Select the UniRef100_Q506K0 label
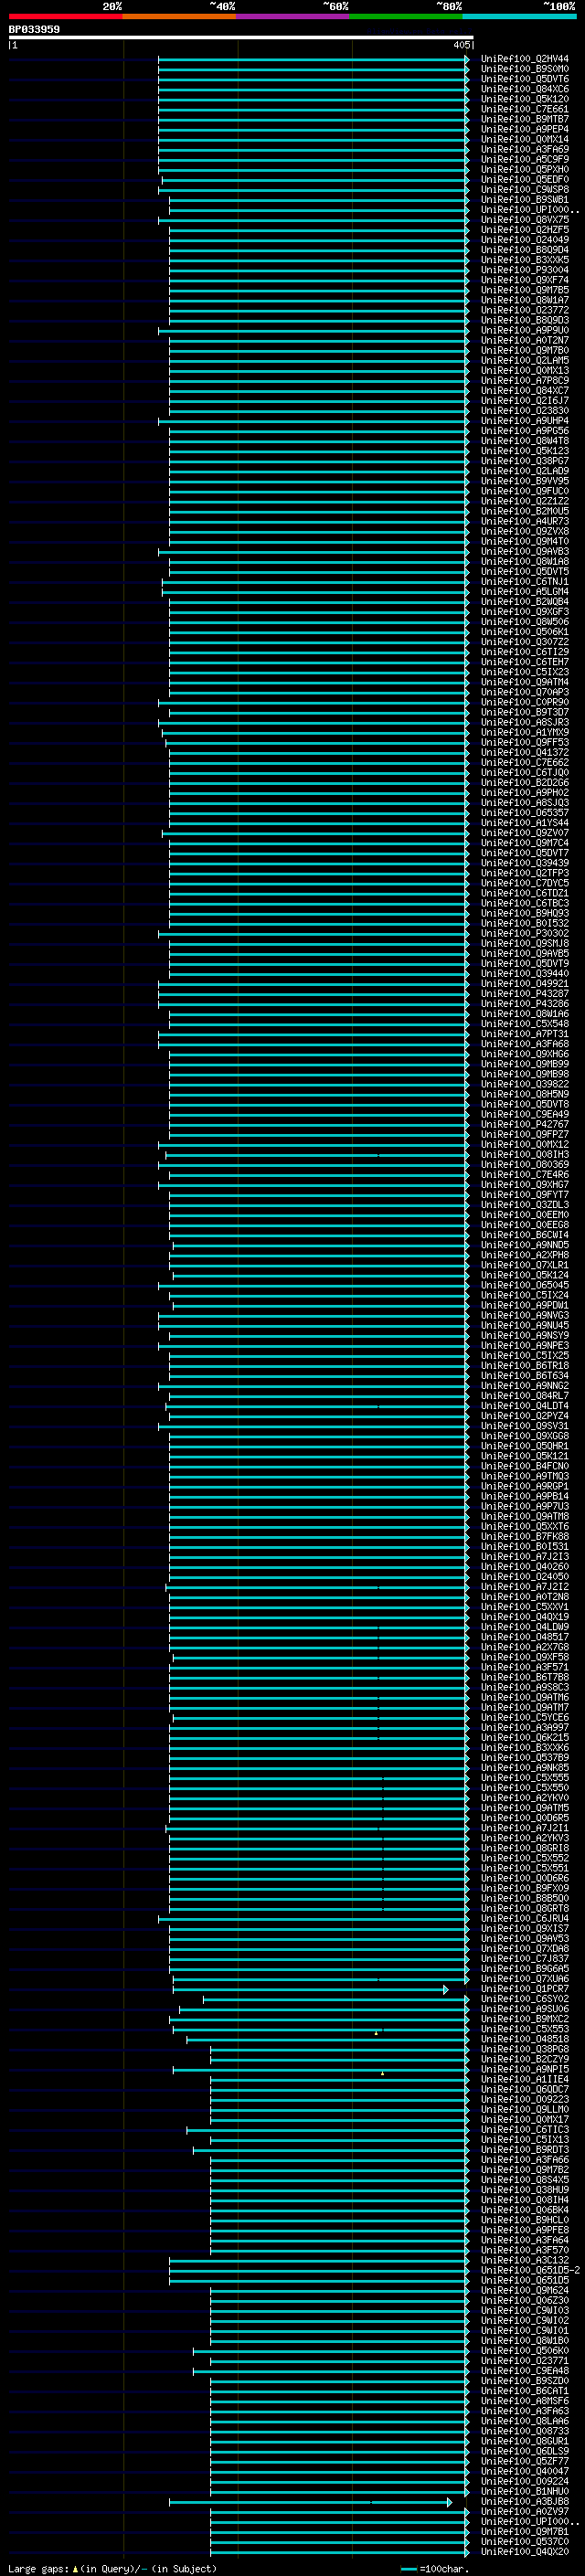The height and width of the screenshot is (2576, 585). [524, 2350]
